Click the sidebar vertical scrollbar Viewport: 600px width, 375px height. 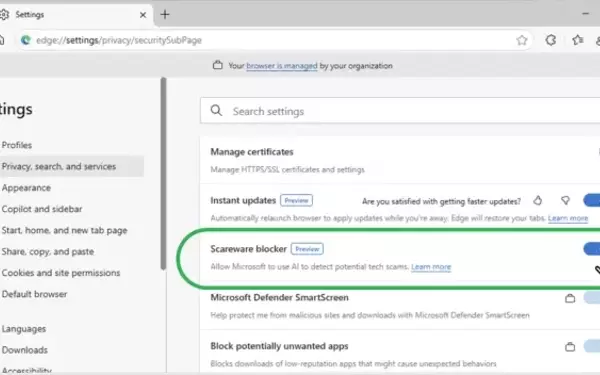(x=163, y=174)
